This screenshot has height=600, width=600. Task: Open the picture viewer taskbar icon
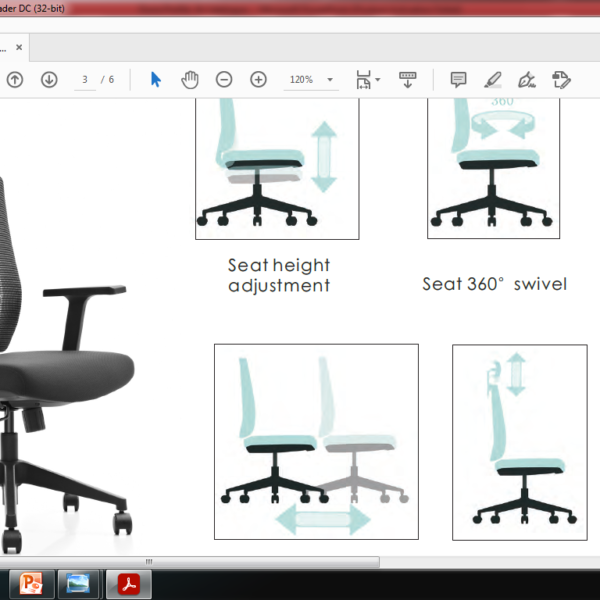78,584
